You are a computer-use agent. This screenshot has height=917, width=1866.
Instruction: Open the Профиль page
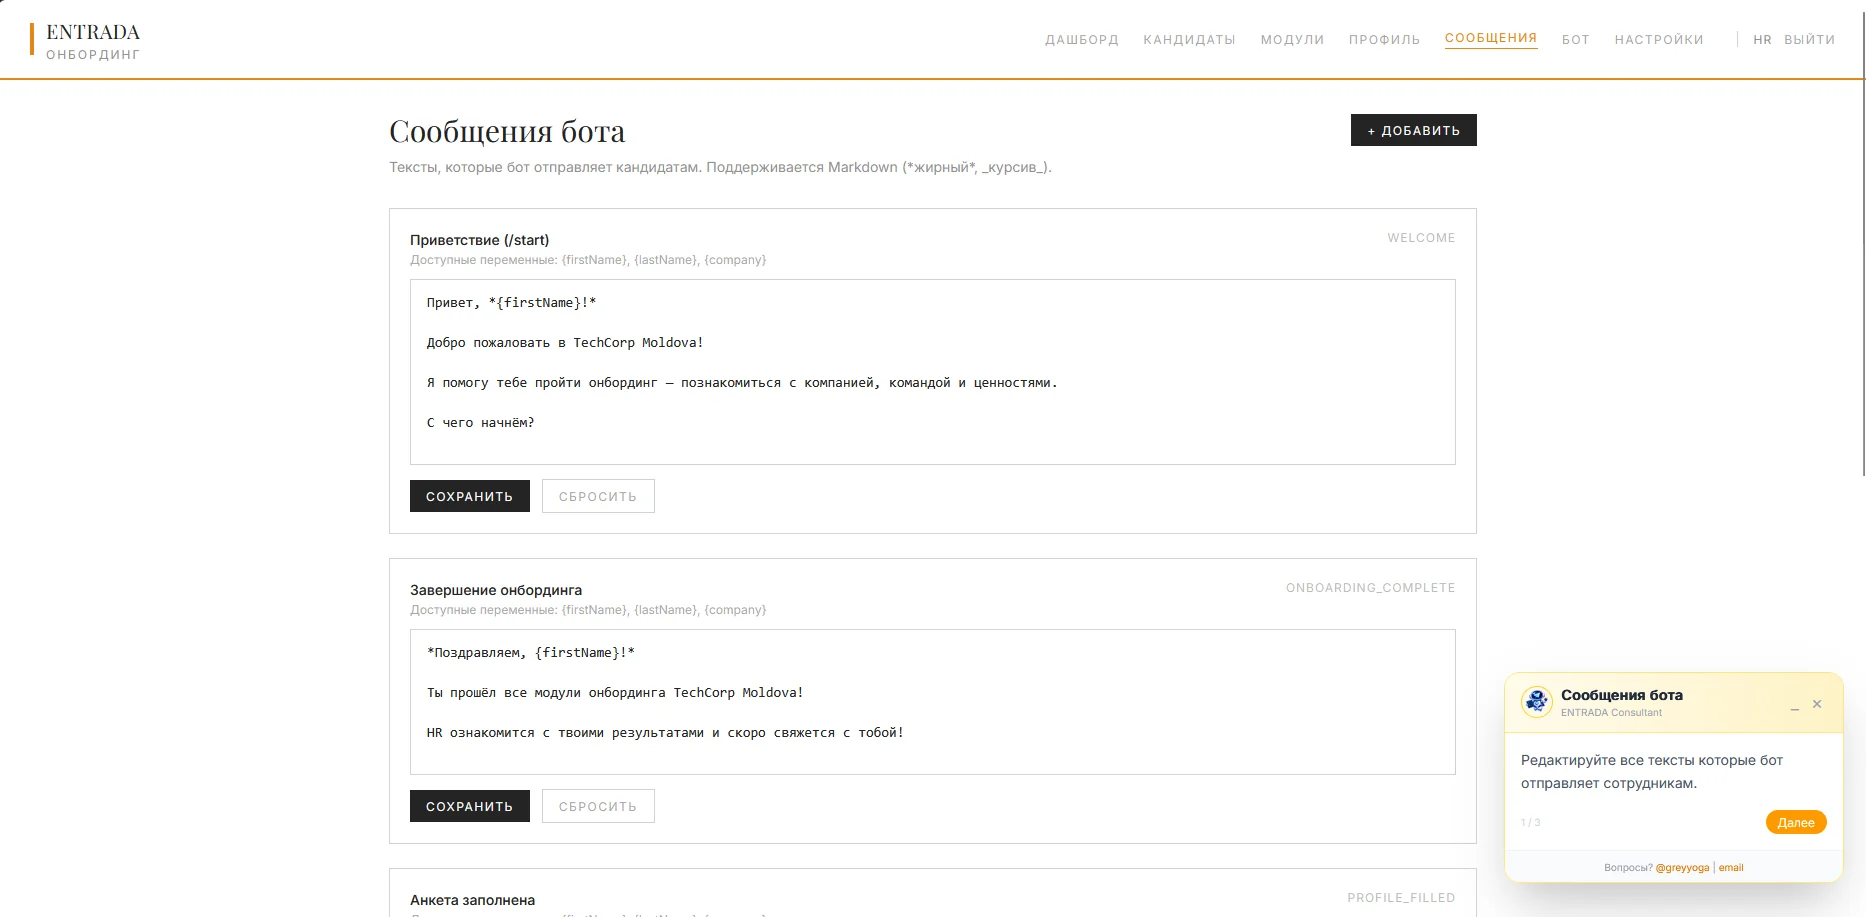[1384, 40]
